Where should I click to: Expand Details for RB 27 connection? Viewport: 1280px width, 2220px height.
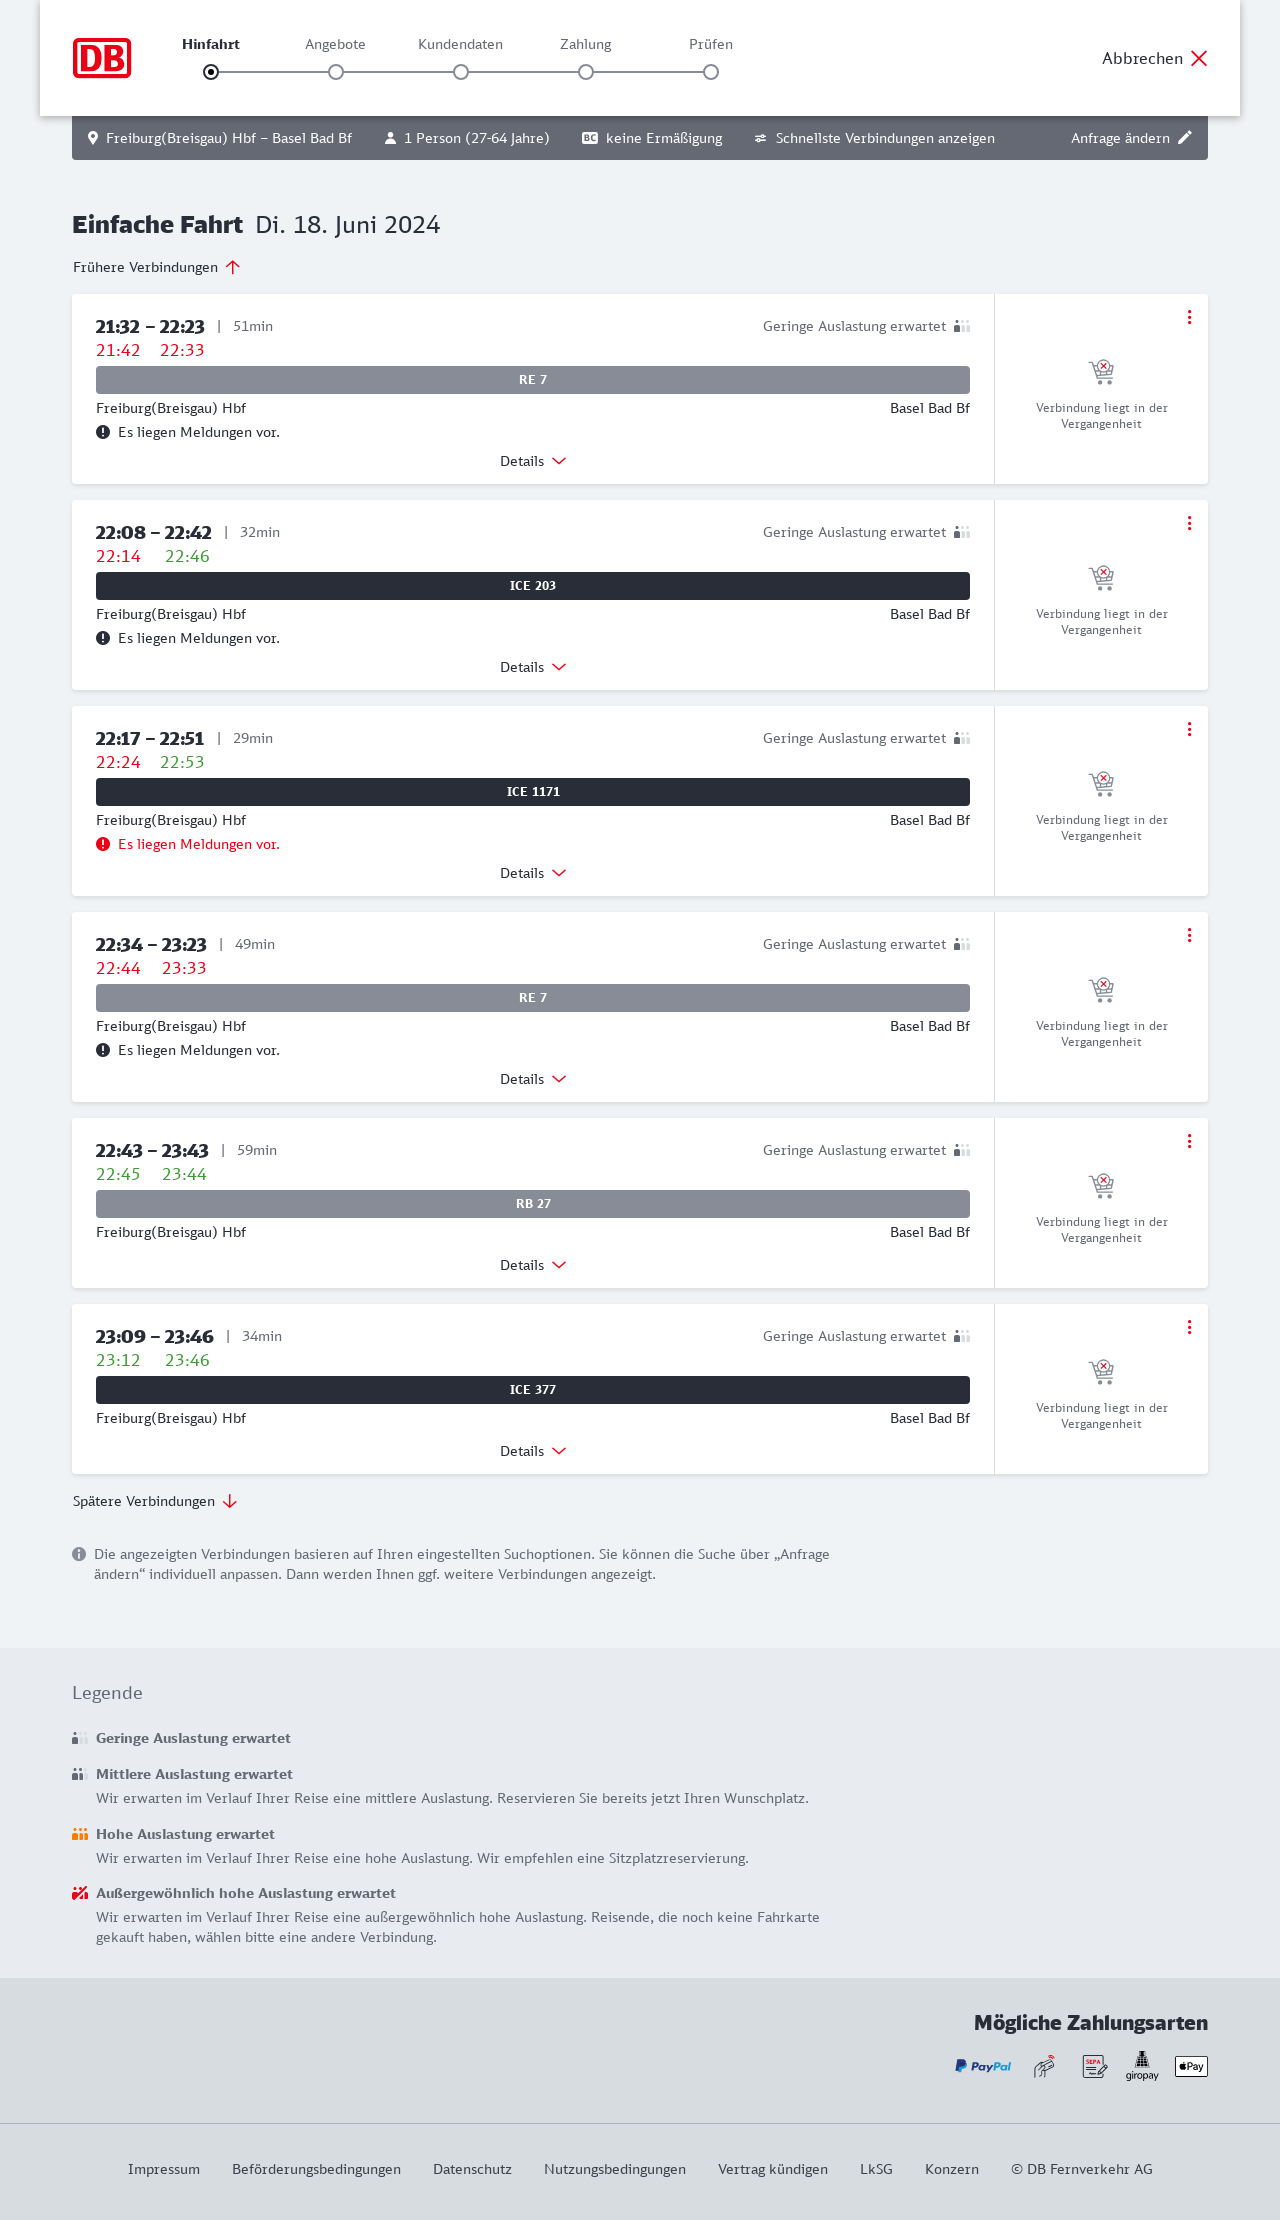click(533, 1265)
